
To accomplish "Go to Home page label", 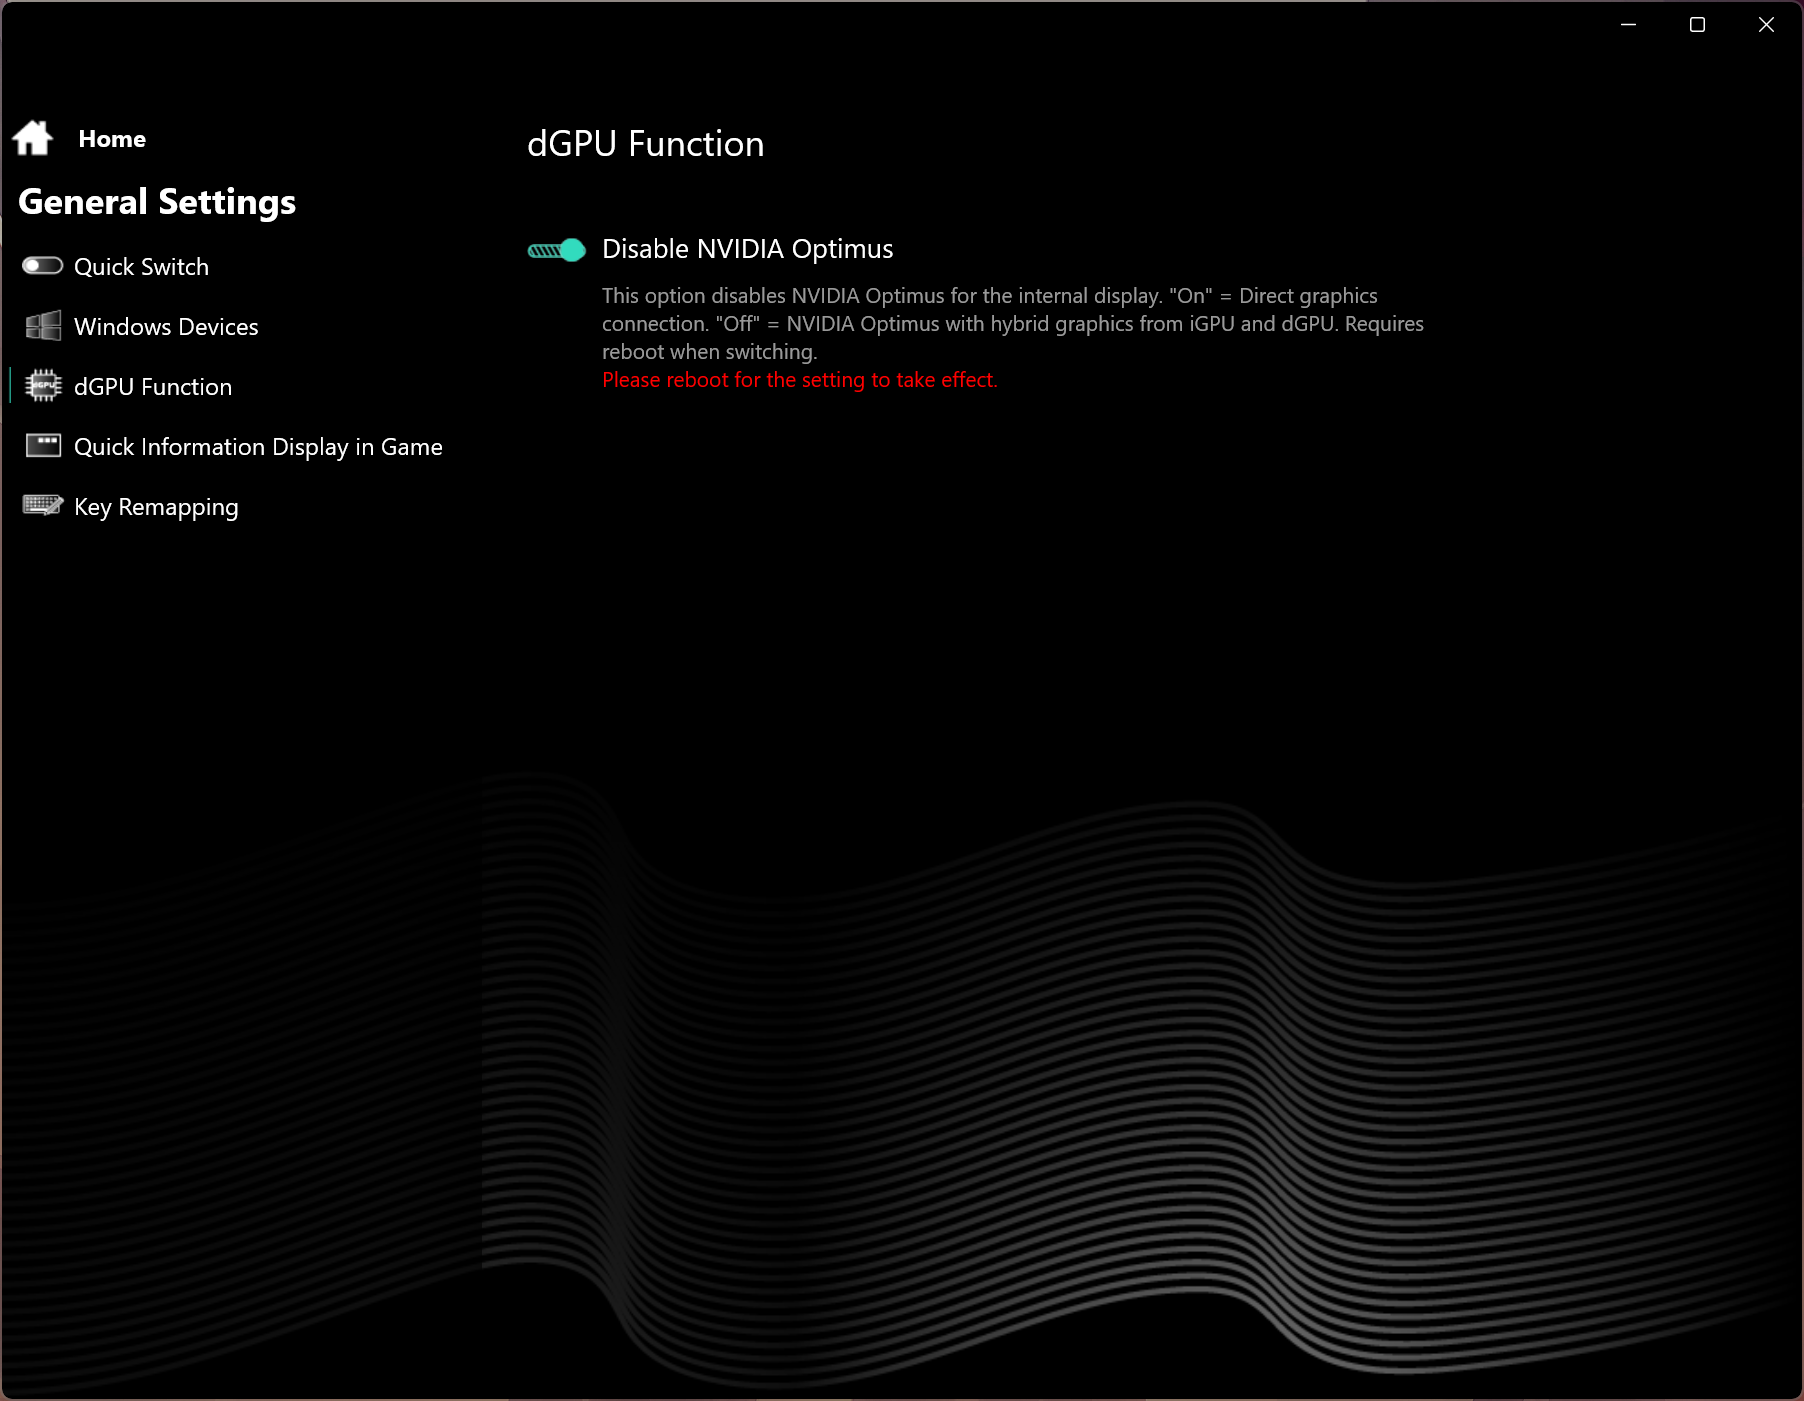I will (112, 139).
